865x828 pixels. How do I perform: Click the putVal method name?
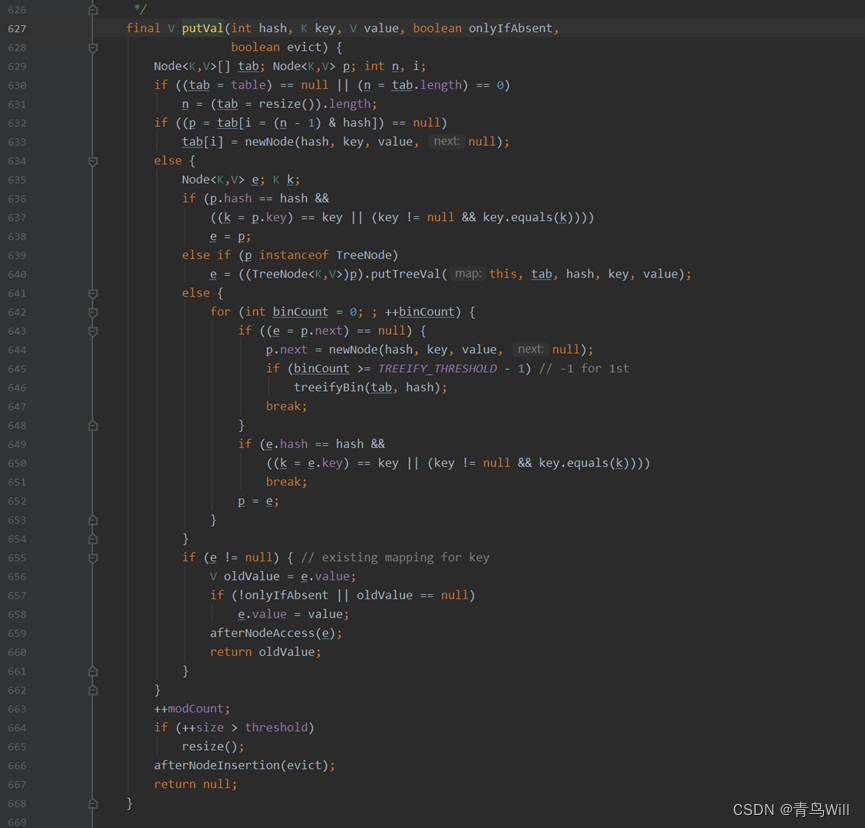coord(202,28)
